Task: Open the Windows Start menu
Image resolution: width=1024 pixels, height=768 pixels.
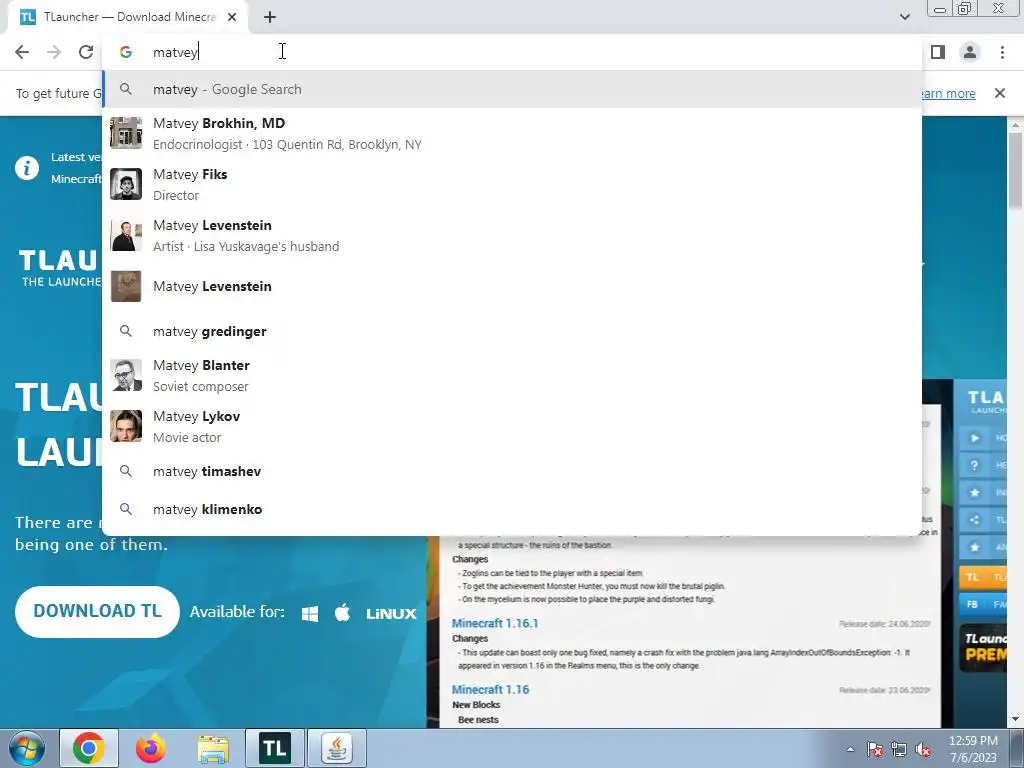Action: 26,748
